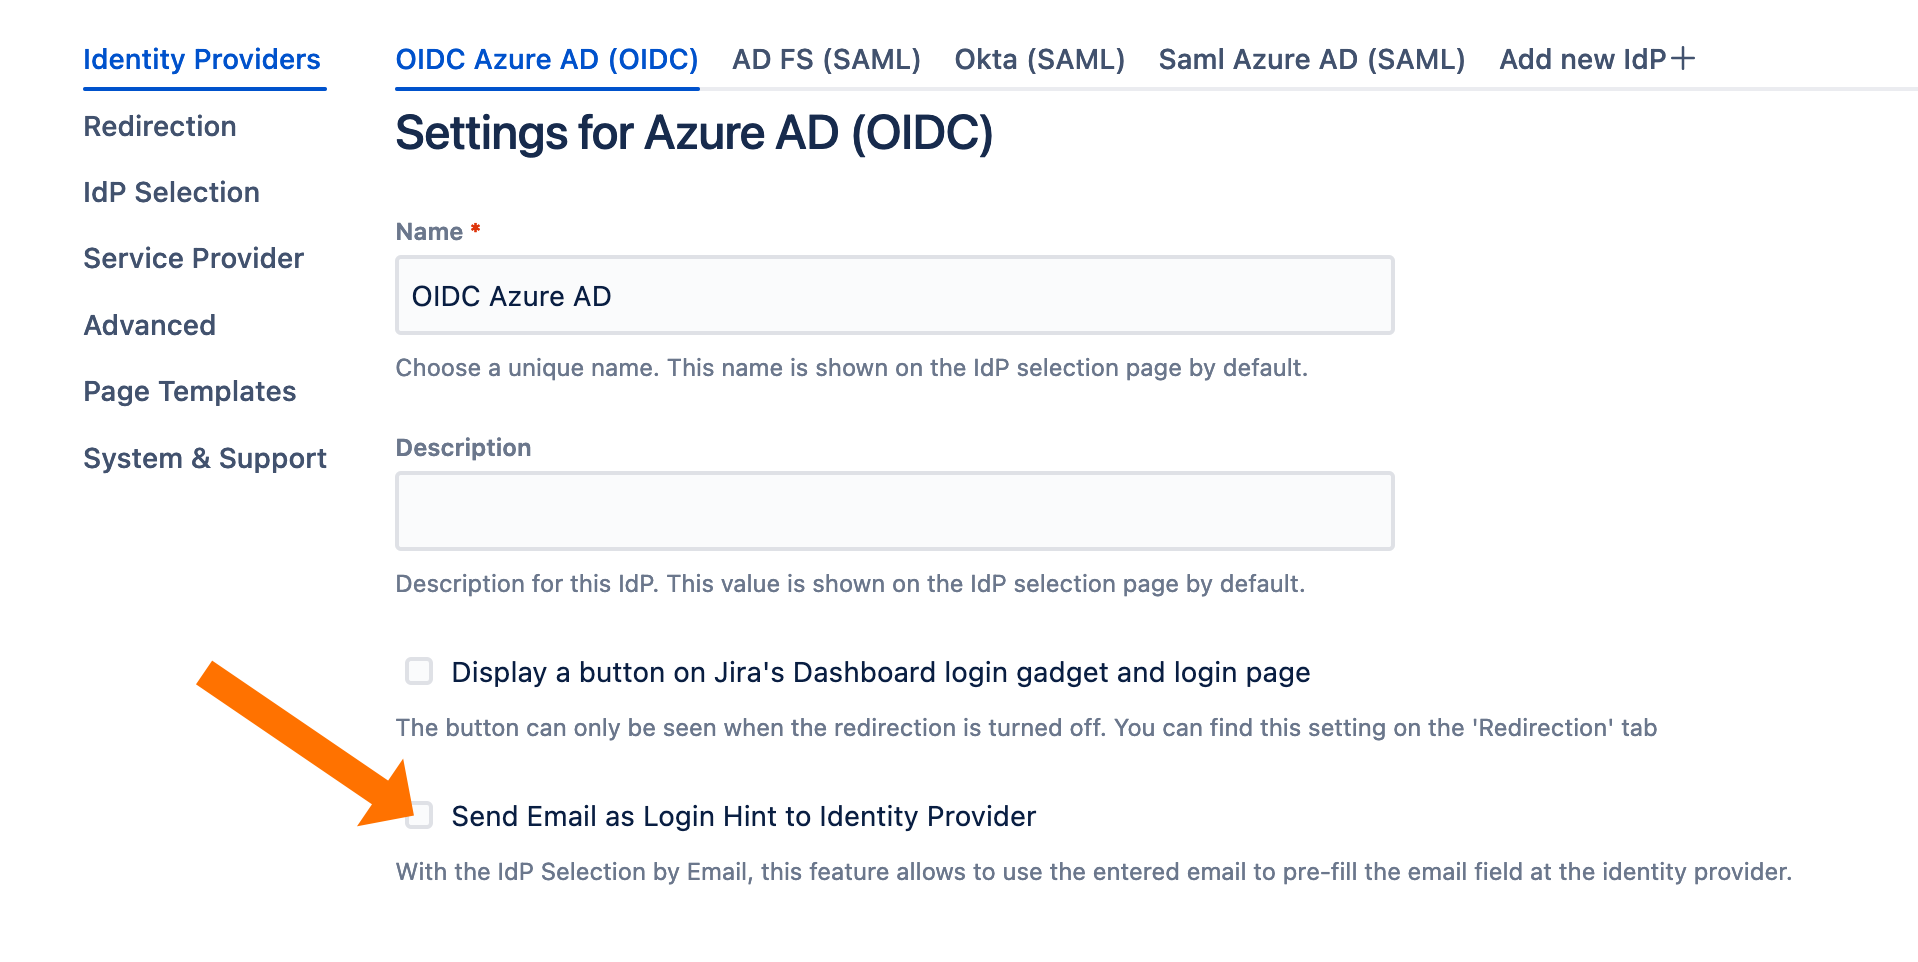Click the plus icon beside Add new IdP
This screenshot has height=962, width=1918.
(1684, 59)
